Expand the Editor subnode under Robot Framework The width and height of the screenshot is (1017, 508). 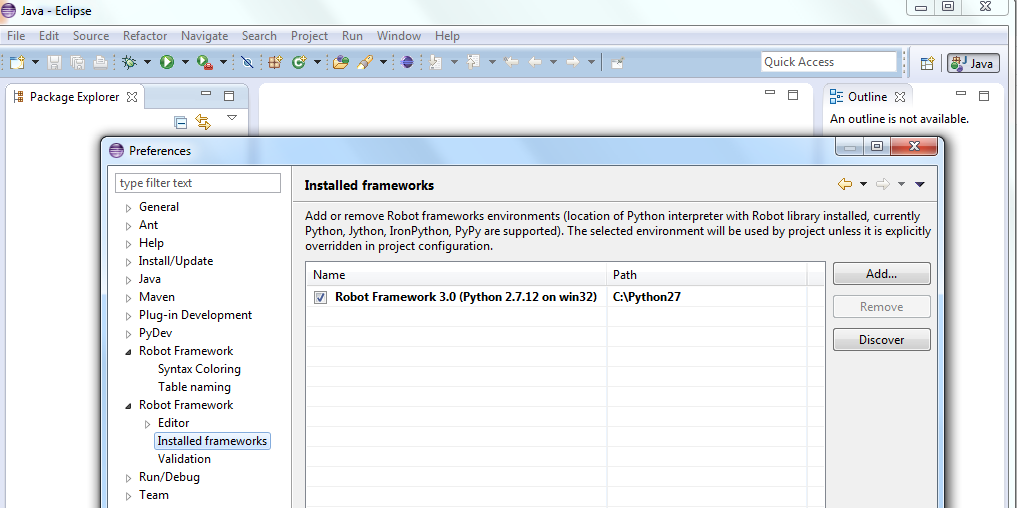[x=147, y=424]
